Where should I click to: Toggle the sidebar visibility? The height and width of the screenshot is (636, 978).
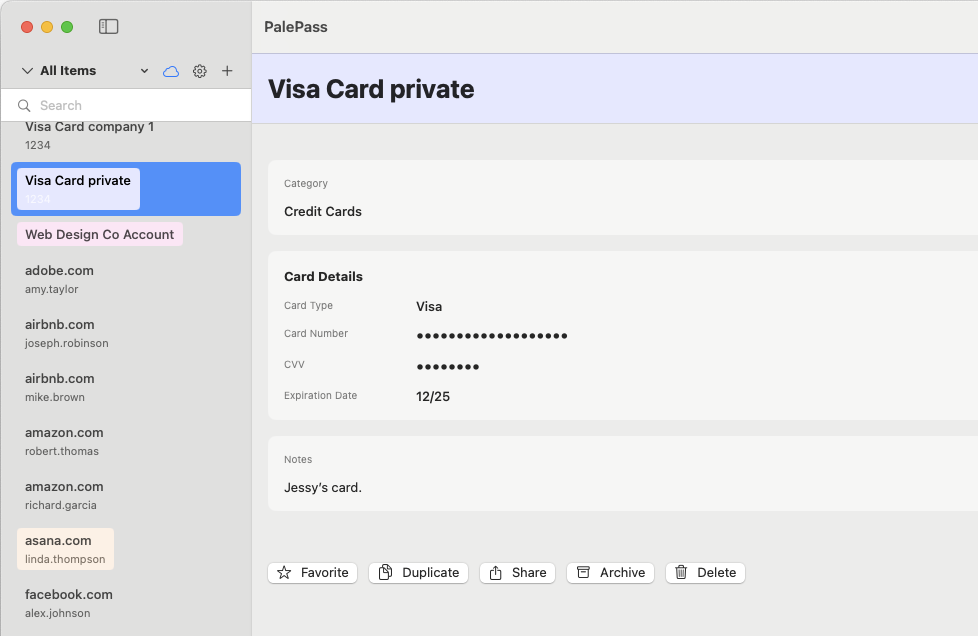[x=108, y=27]
